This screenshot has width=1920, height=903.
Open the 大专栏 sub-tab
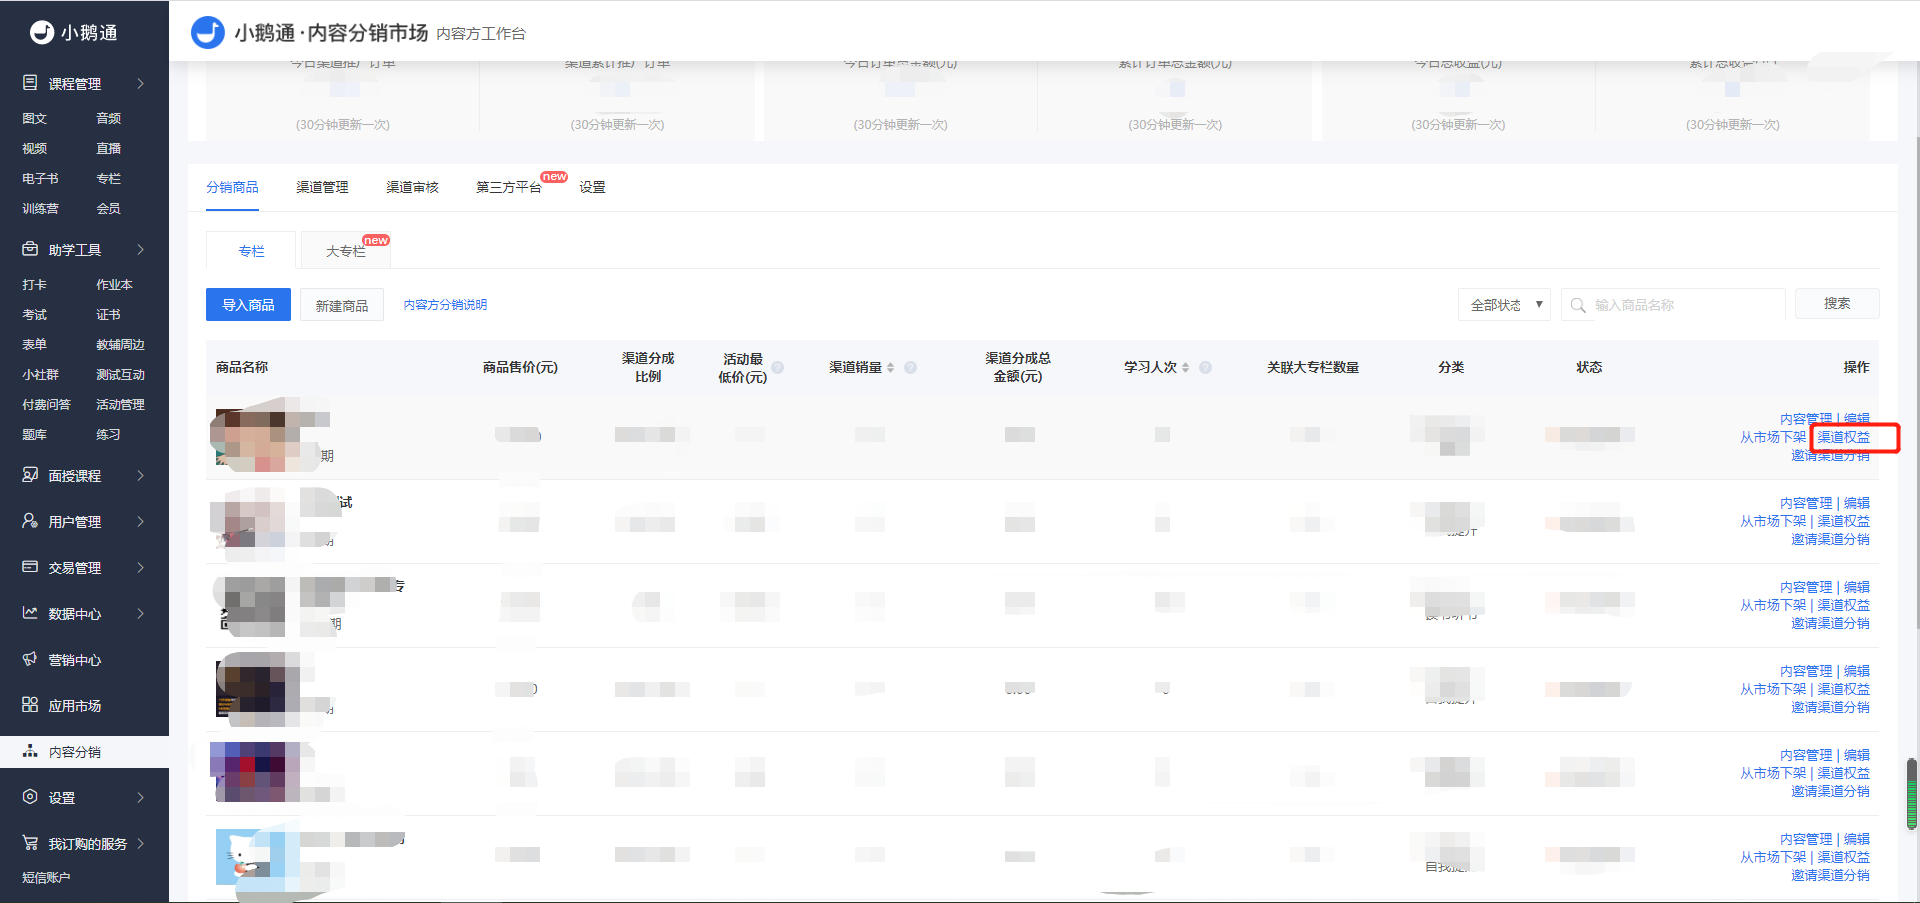pyautogui.click(x=345, y=251)
